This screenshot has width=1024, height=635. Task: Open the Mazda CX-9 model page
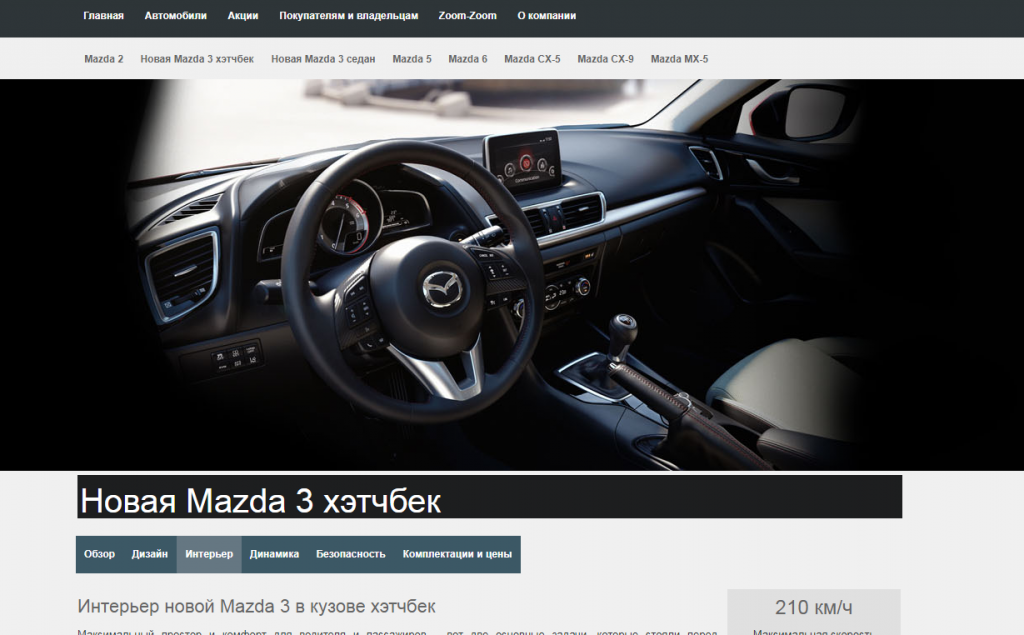point(605,59)
